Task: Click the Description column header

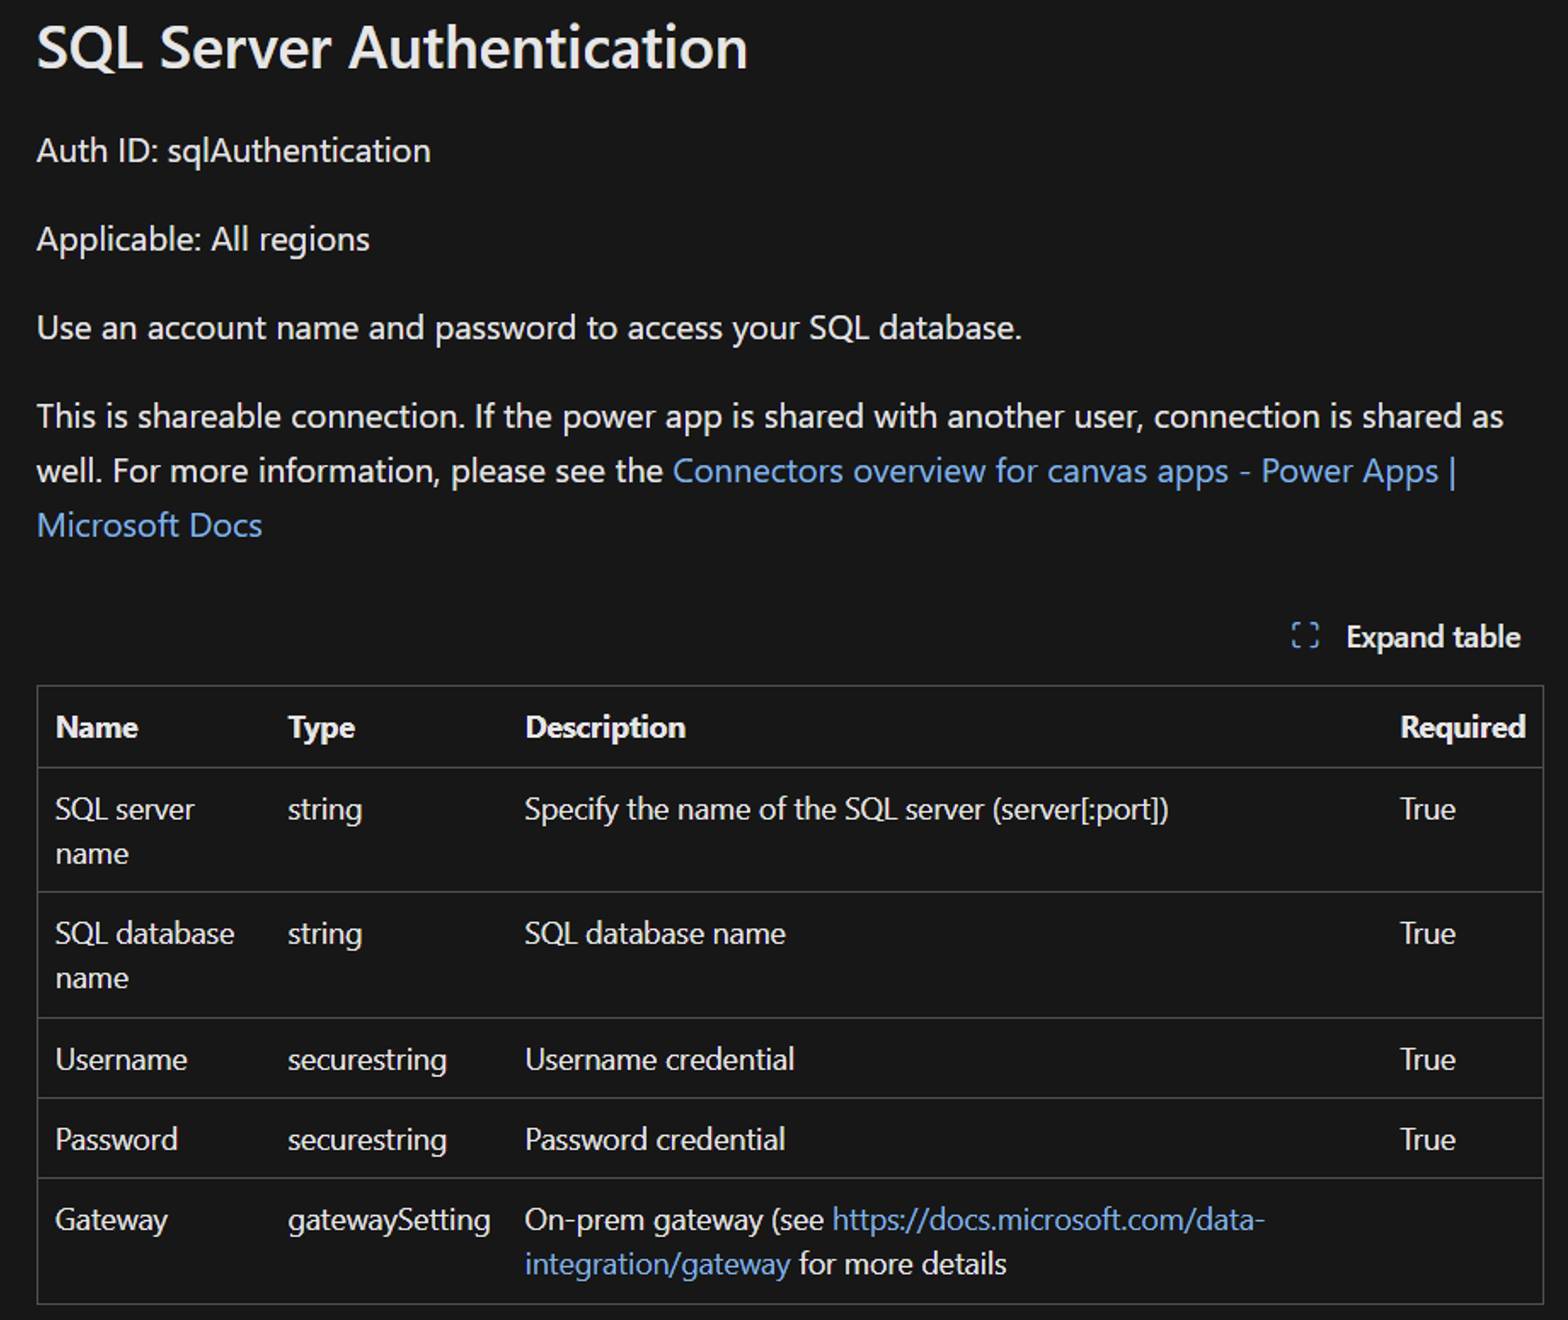Action: pos(605,727)
